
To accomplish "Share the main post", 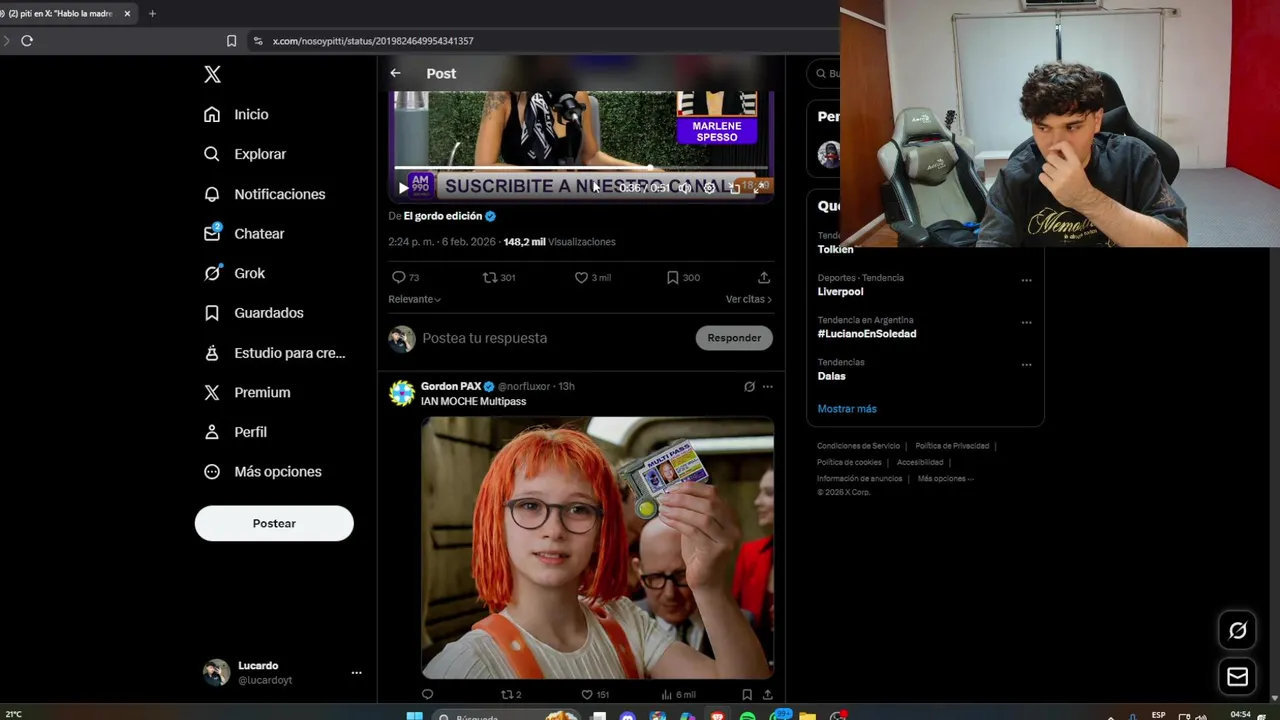I will (x=764, y=277).
